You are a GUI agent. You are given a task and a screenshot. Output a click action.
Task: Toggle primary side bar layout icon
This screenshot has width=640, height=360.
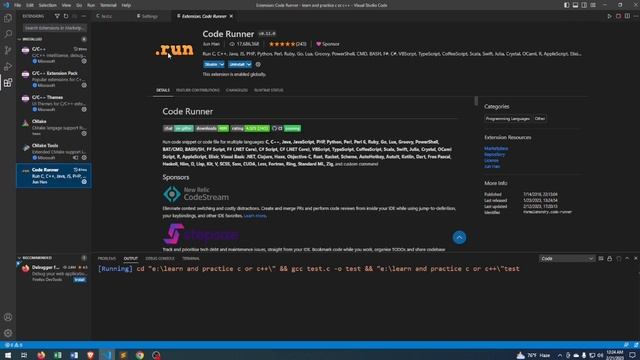(x=567, y=5)
